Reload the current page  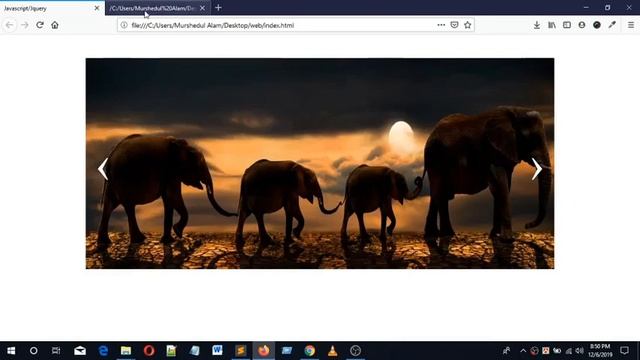click(x=40, y=25)
